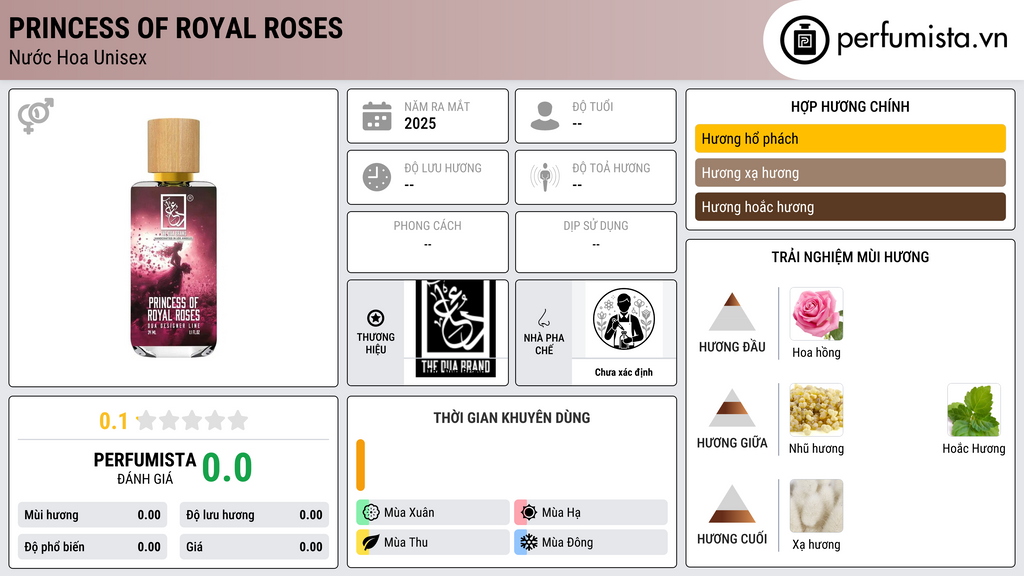
Task: Click the perfumista.vn site name
Action: coord(922,38)
